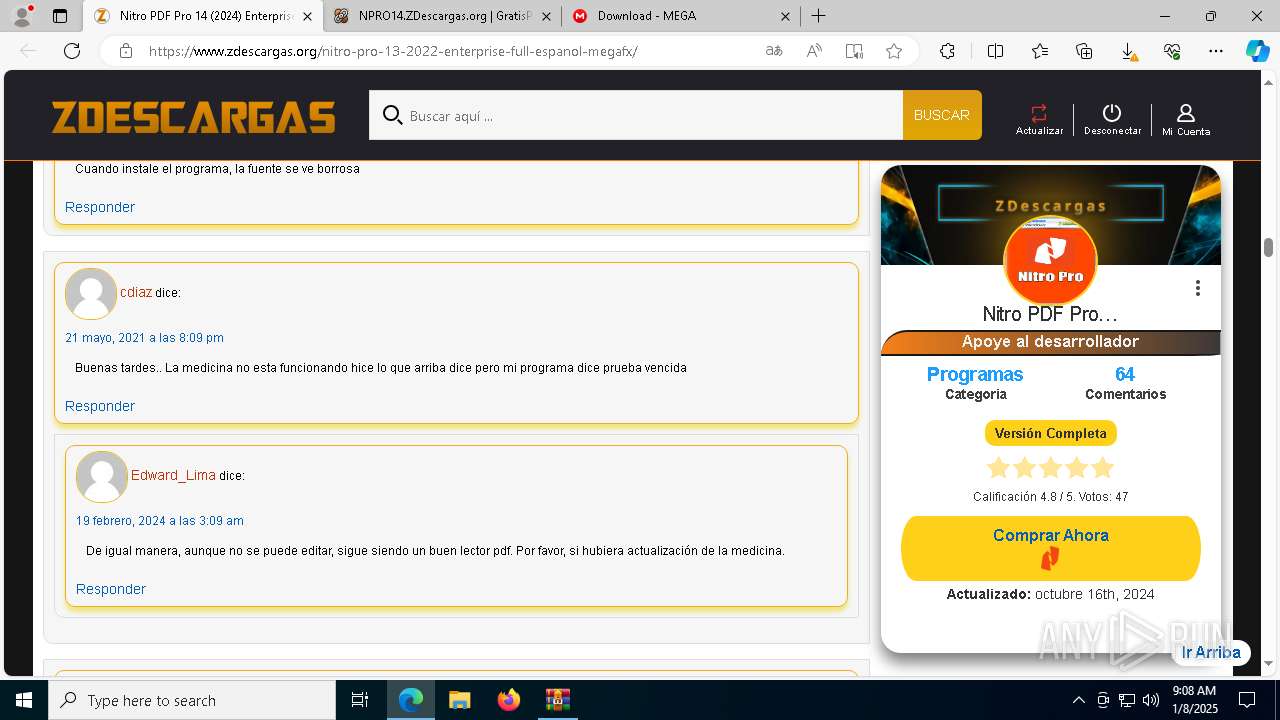Open 21 mayo, 2021 comment date link
Screen dimensions: 1280x720
click(144, 338)
